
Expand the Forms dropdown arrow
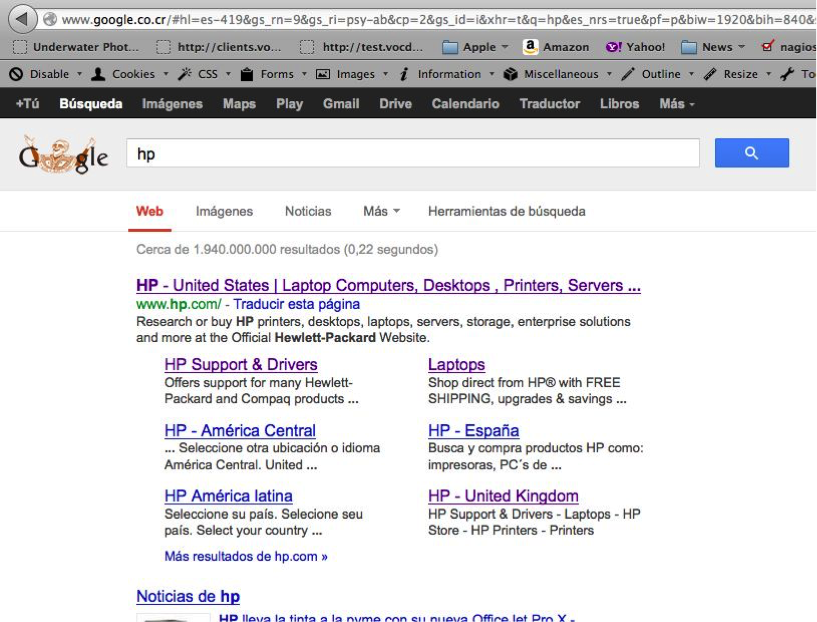(x=304, y=74)
